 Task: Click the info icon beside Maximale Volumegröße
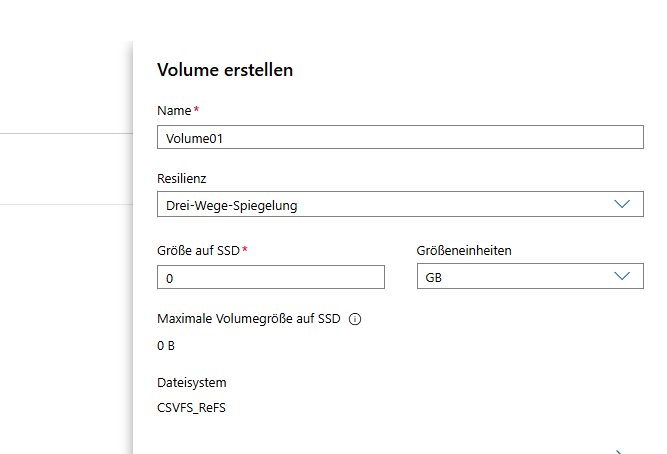(355, 319)
